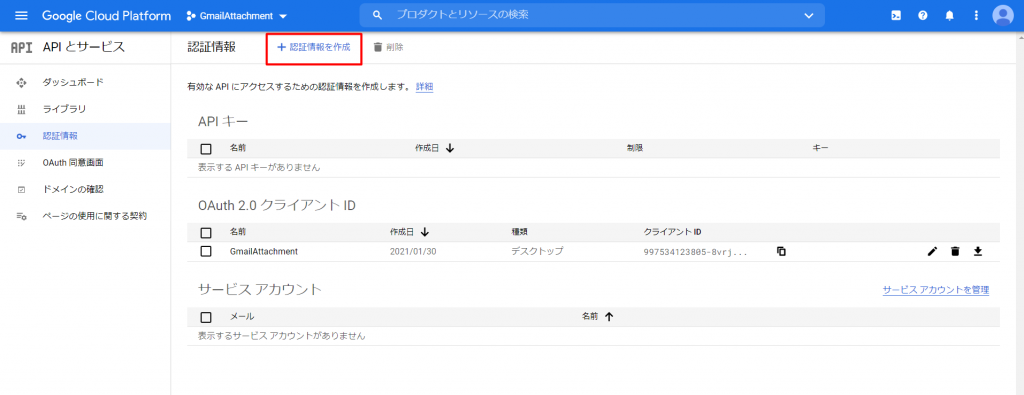Click the 削除 trash button
This screenshot has height=395, width=1024.
coord(388,47)
